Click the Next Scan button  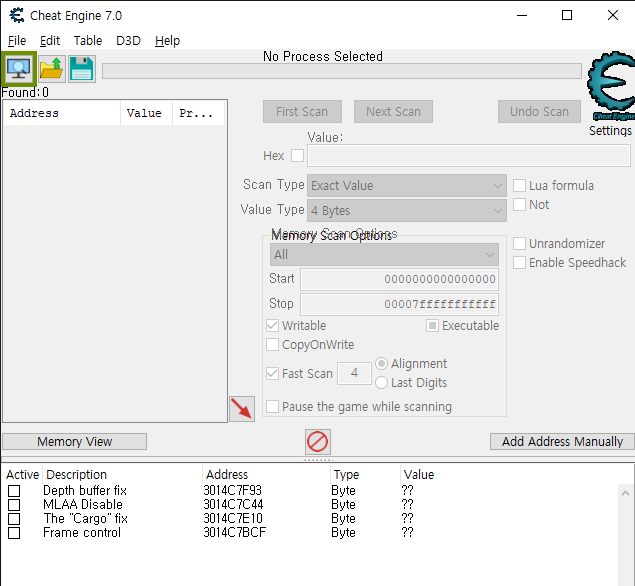393,111
